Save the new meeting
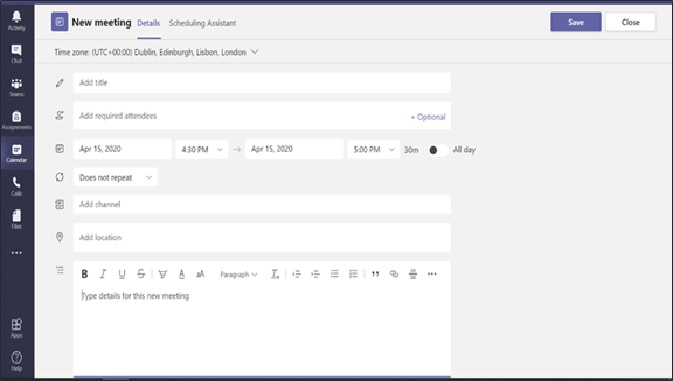 point(576,22)
